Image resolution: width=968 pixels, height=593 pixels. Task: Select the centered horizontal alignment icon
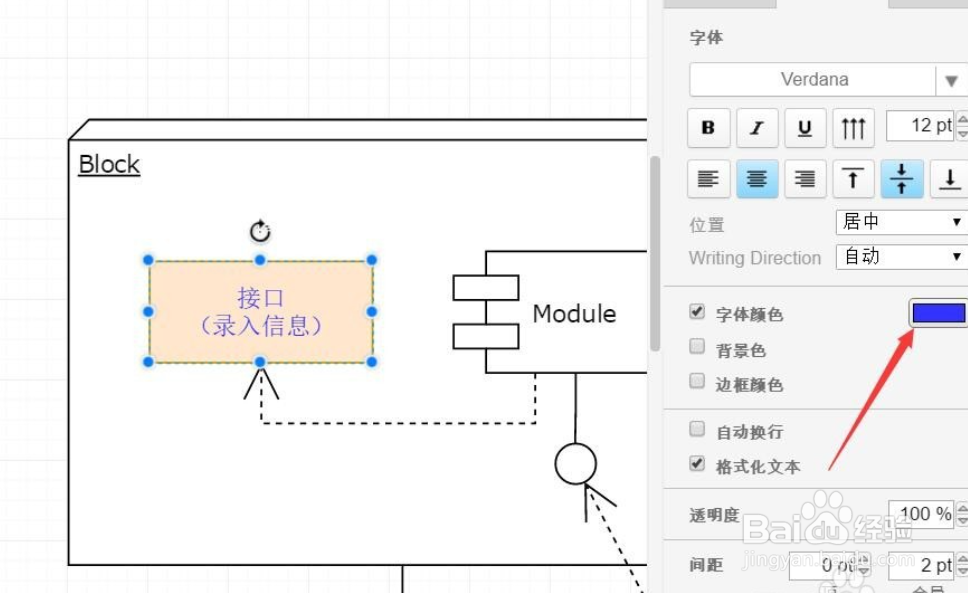point(757,179)
